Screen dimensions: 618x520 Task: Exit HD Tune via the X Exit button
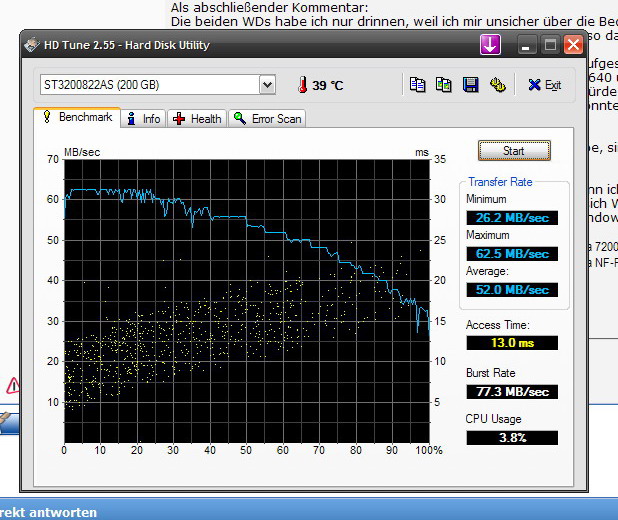pos(545,85)
